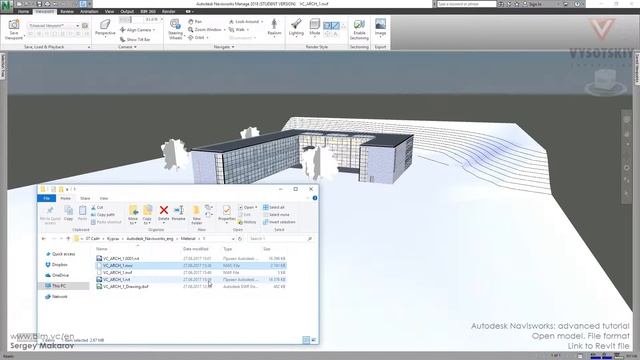Open the Perspective camera mode tool

(x=105, y=28)
